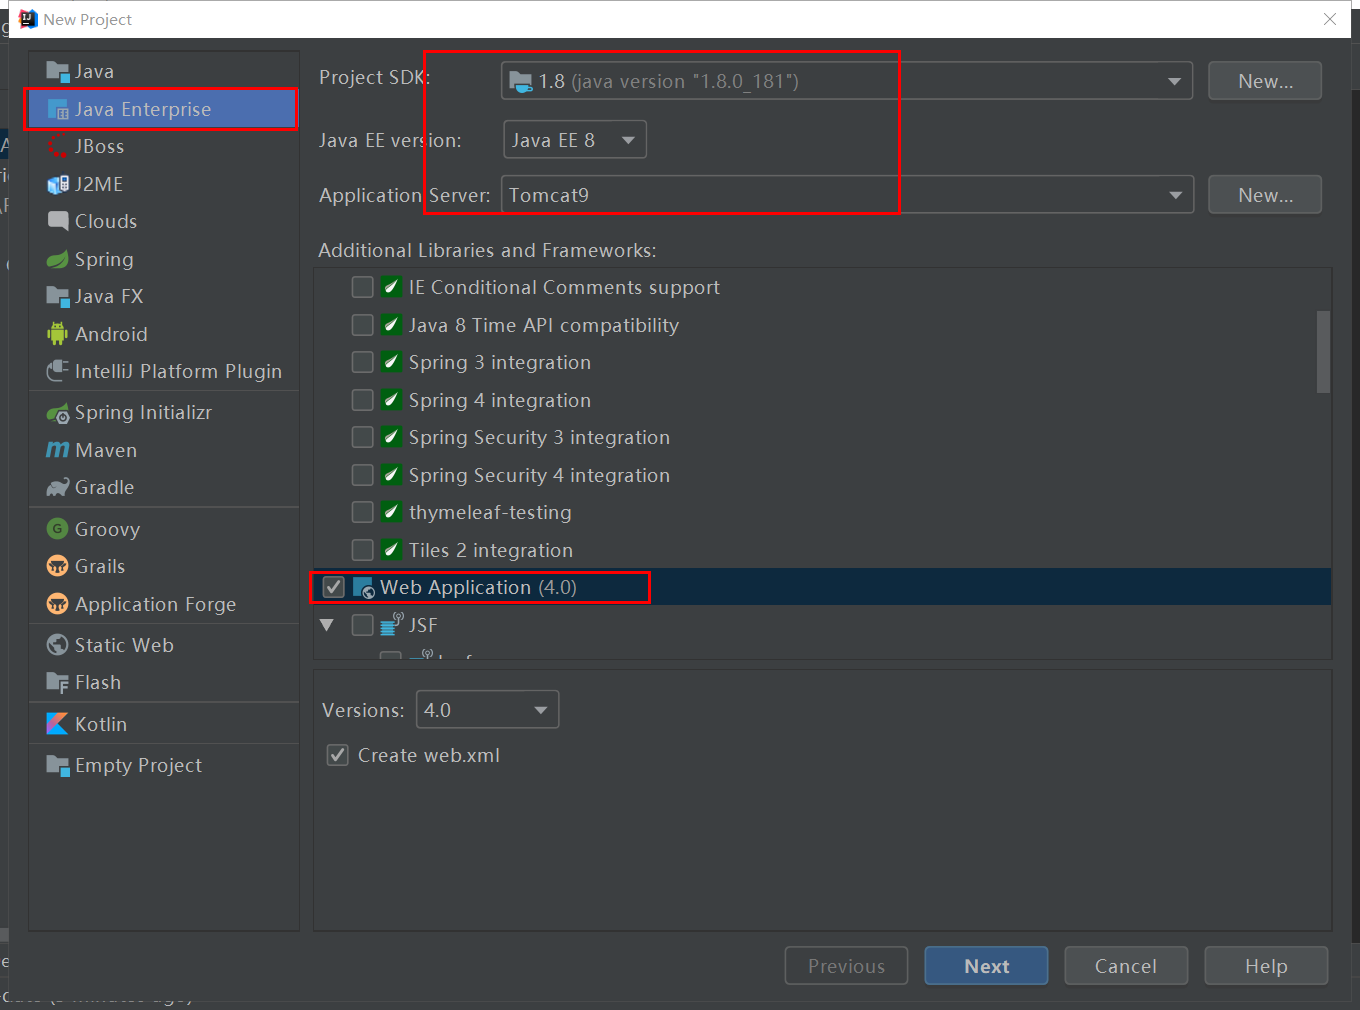Click the Groovy icon
Screen dimensions: 1360x1010
(58, 529)
